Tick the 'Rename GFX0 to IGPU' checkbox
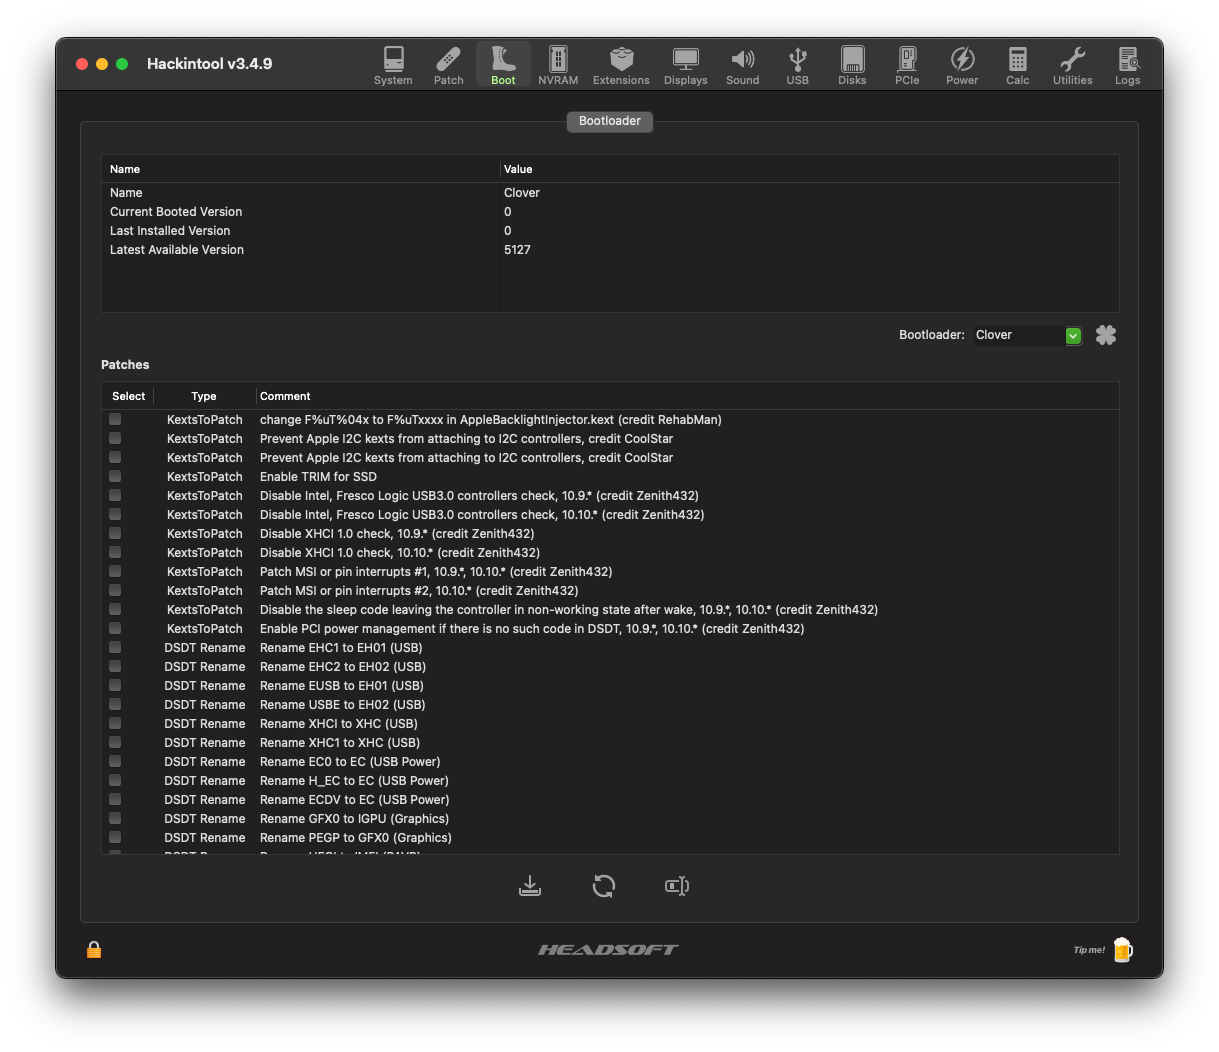Image resolution: width=1219 pixels, height=1052 pixels. tap(115, 819)
